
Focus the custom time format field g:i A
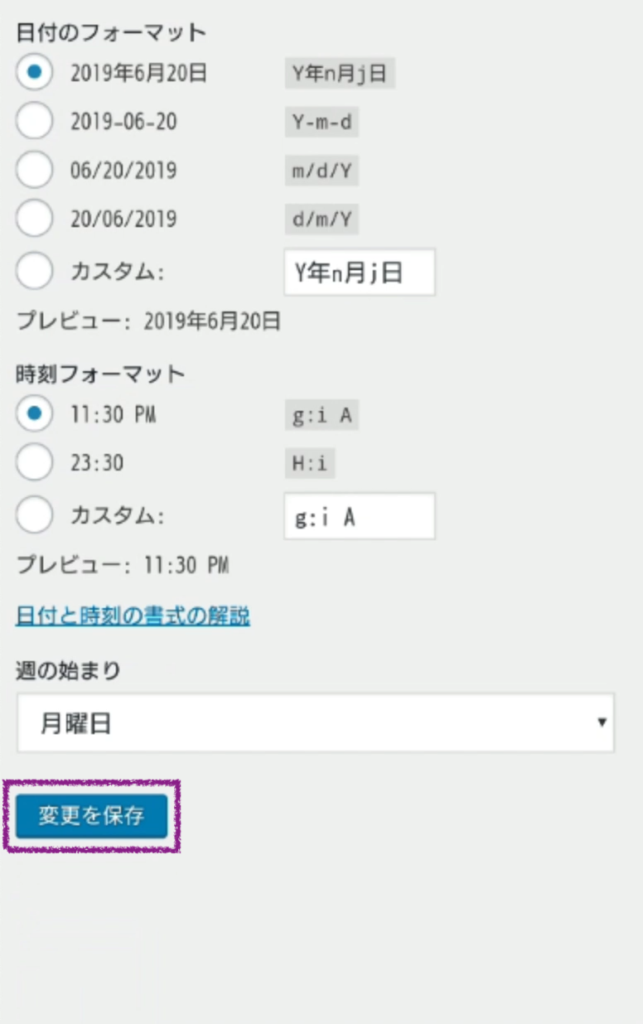pos(359,516)
